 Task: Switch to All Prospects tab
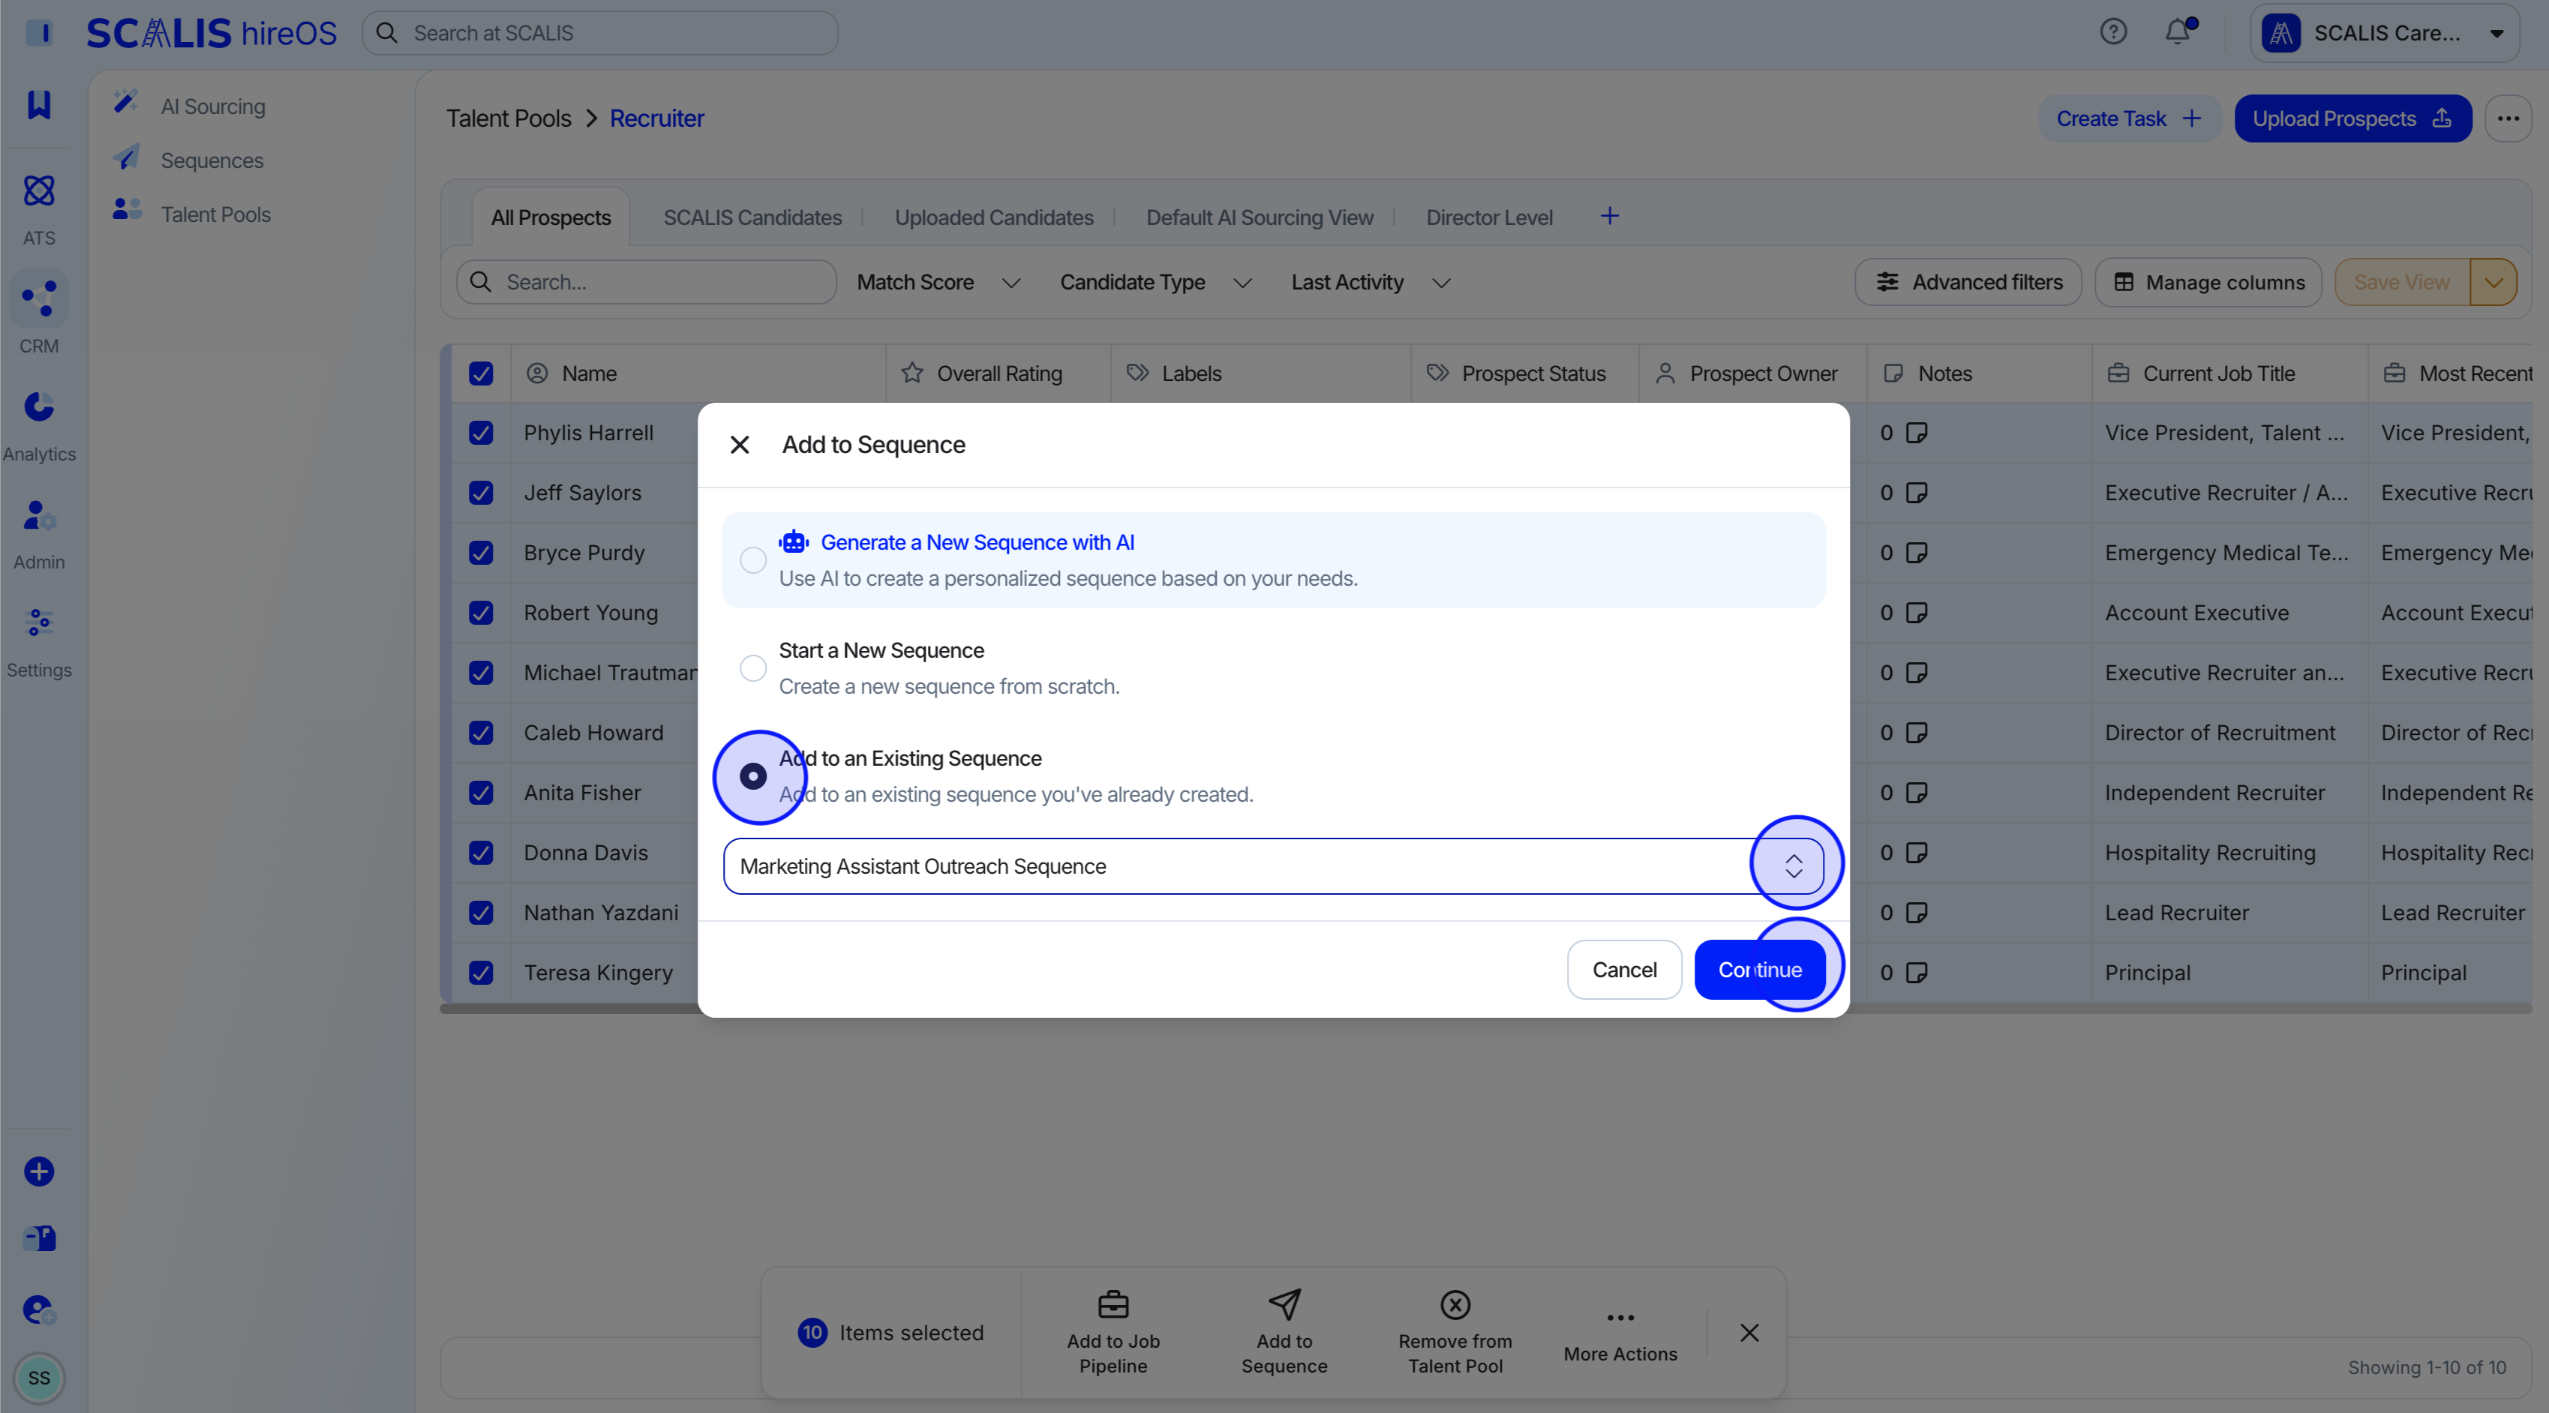click(551, 217)
